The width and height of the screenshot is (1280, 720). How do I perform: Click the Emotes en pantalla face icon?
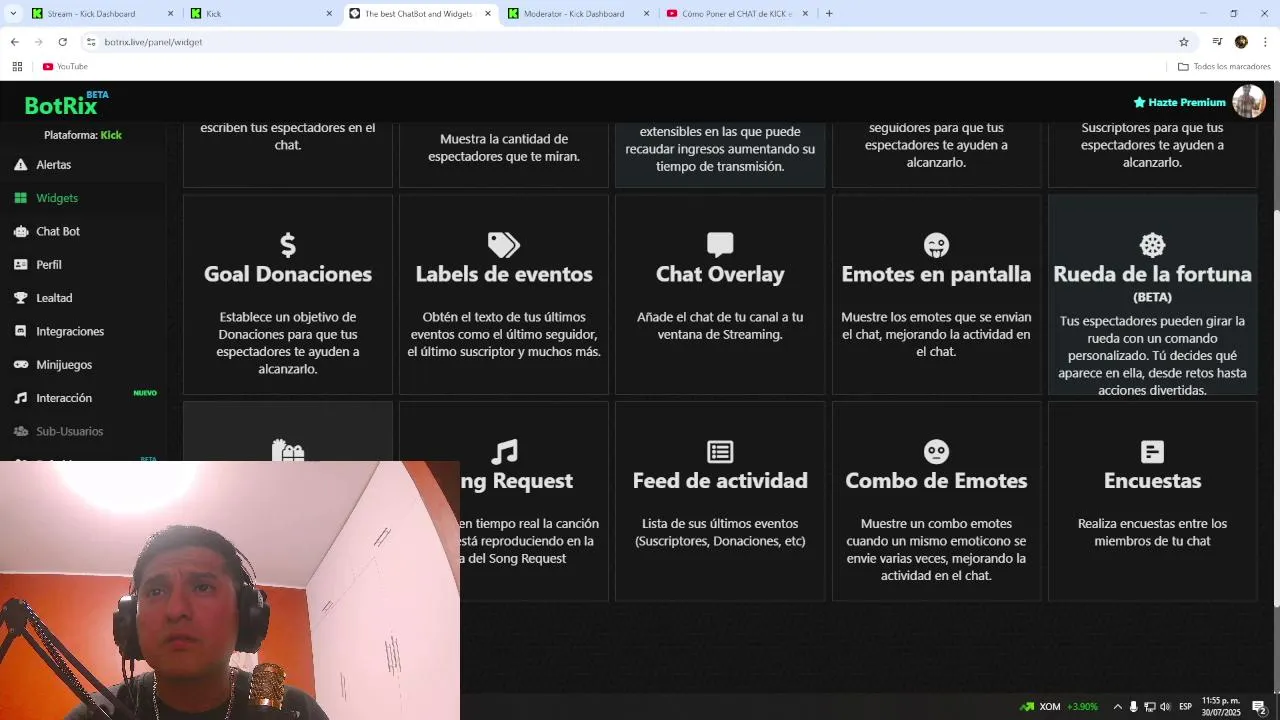tap(936, 245)
